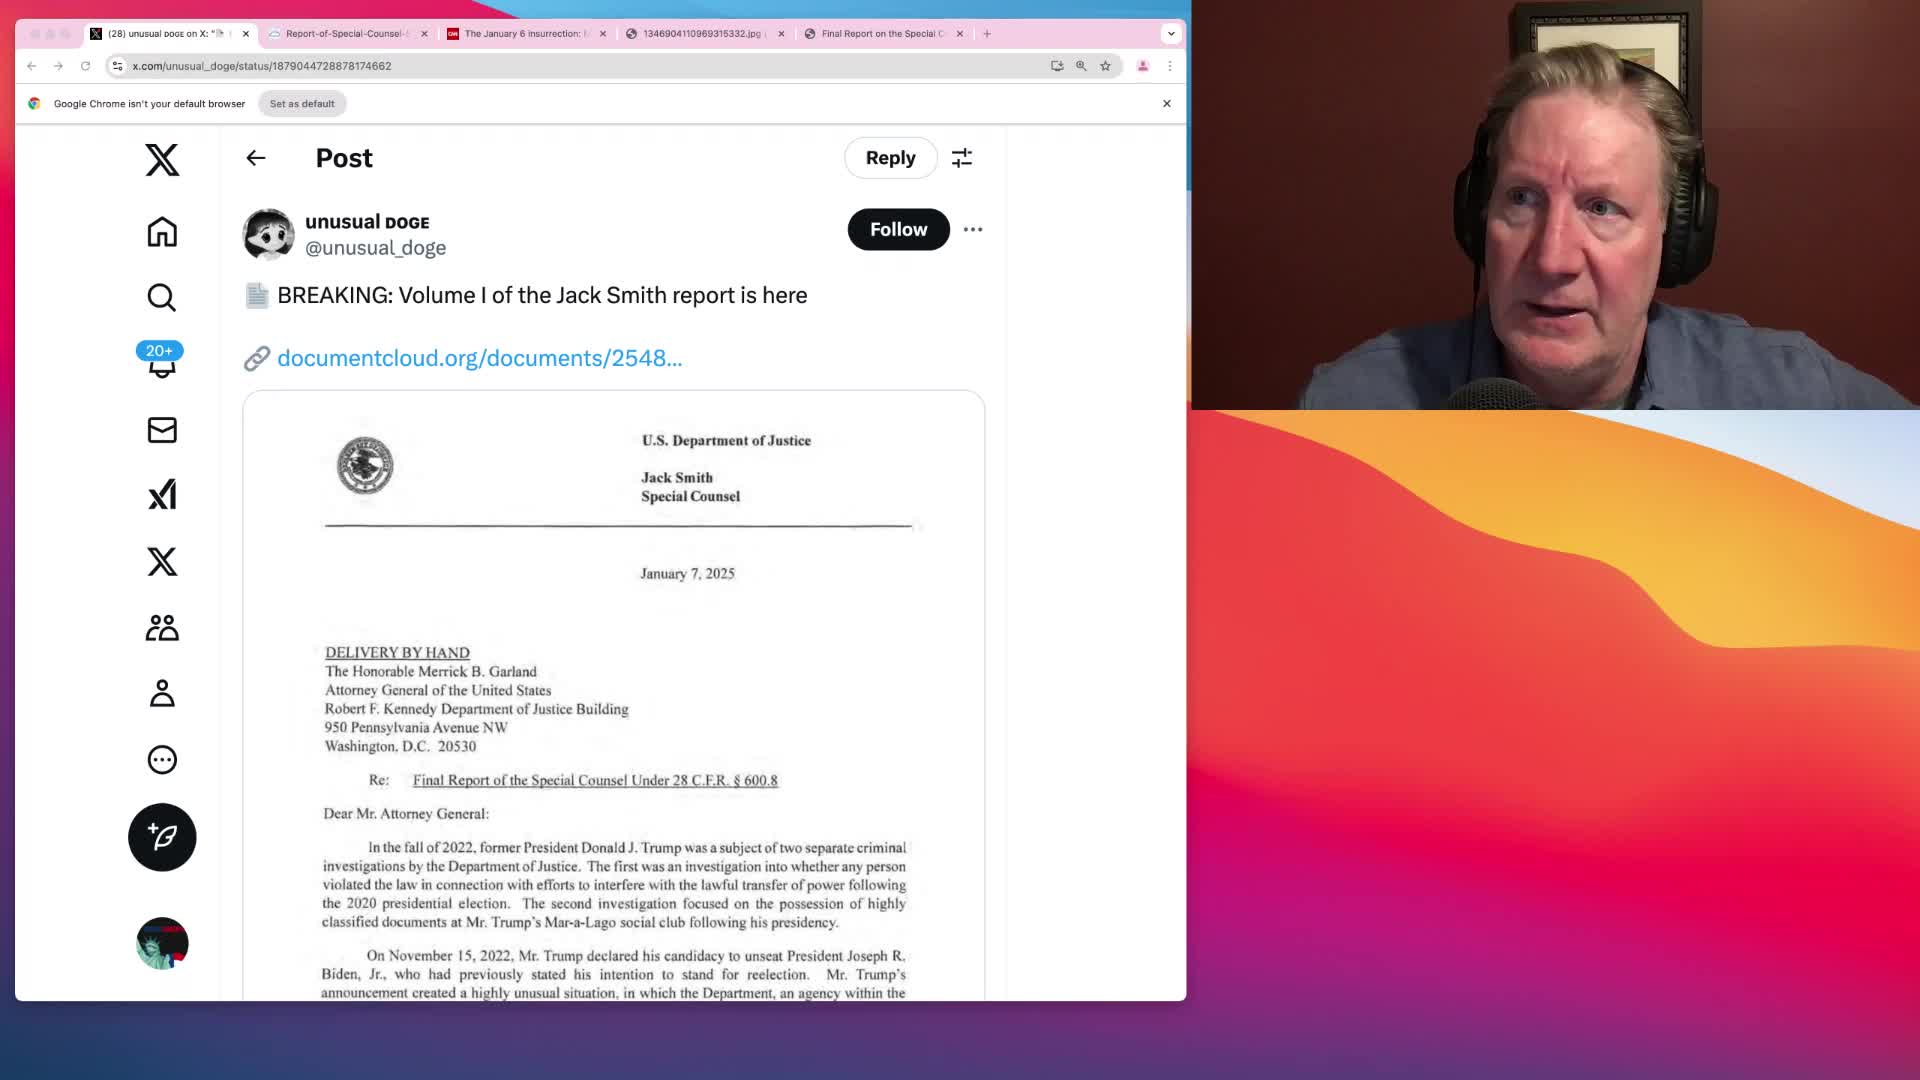Open the Profile person icon
The image size is (1920, 1080).
click(x=162, y=693)
